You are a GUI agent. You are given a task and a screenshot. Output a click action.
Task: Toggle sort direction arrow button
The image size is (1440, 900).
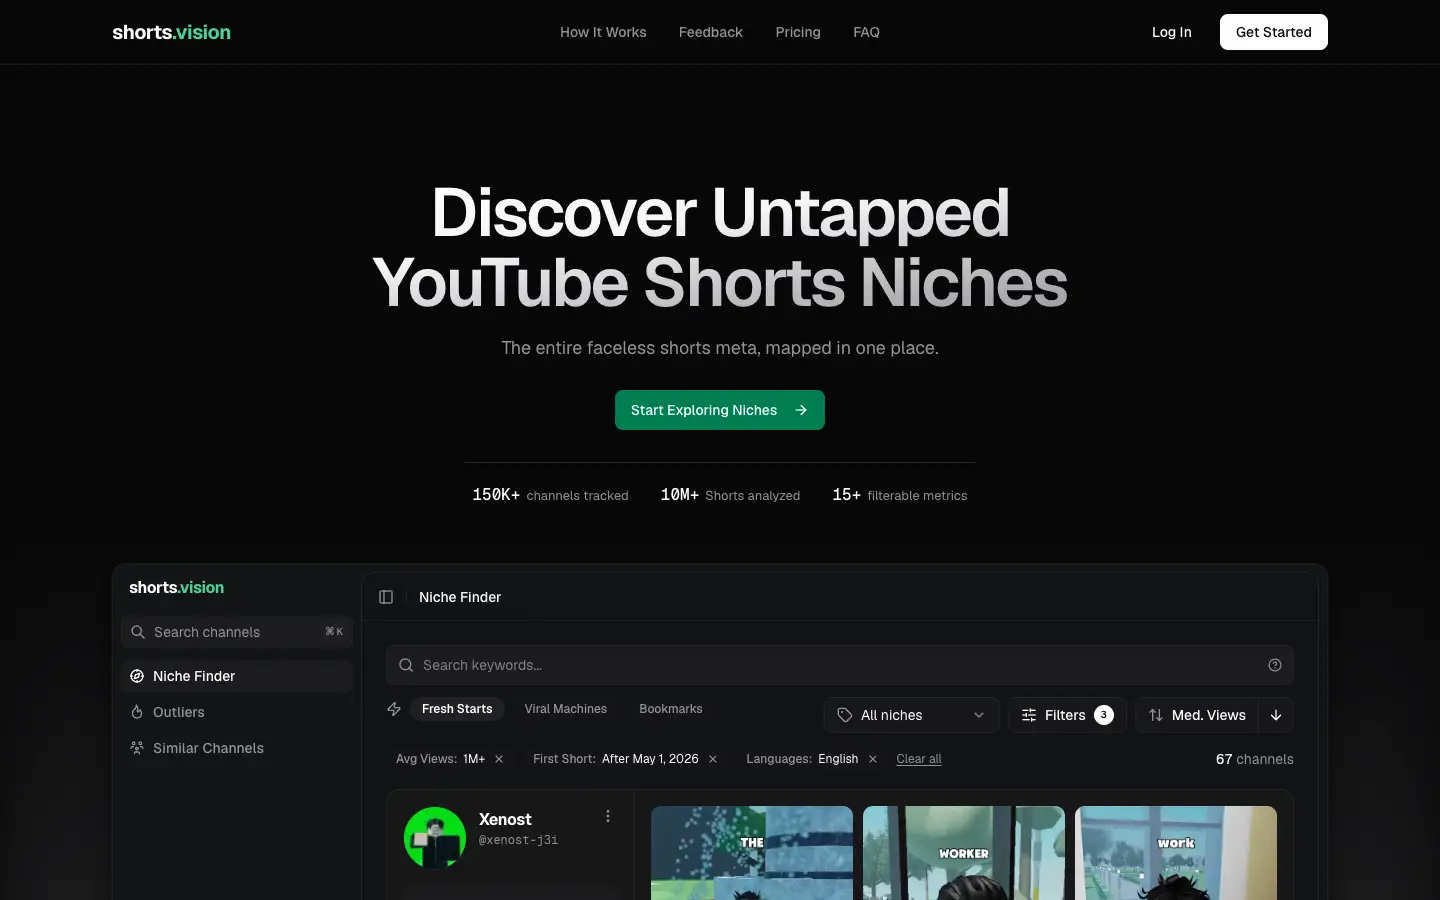coord(1276,715)
